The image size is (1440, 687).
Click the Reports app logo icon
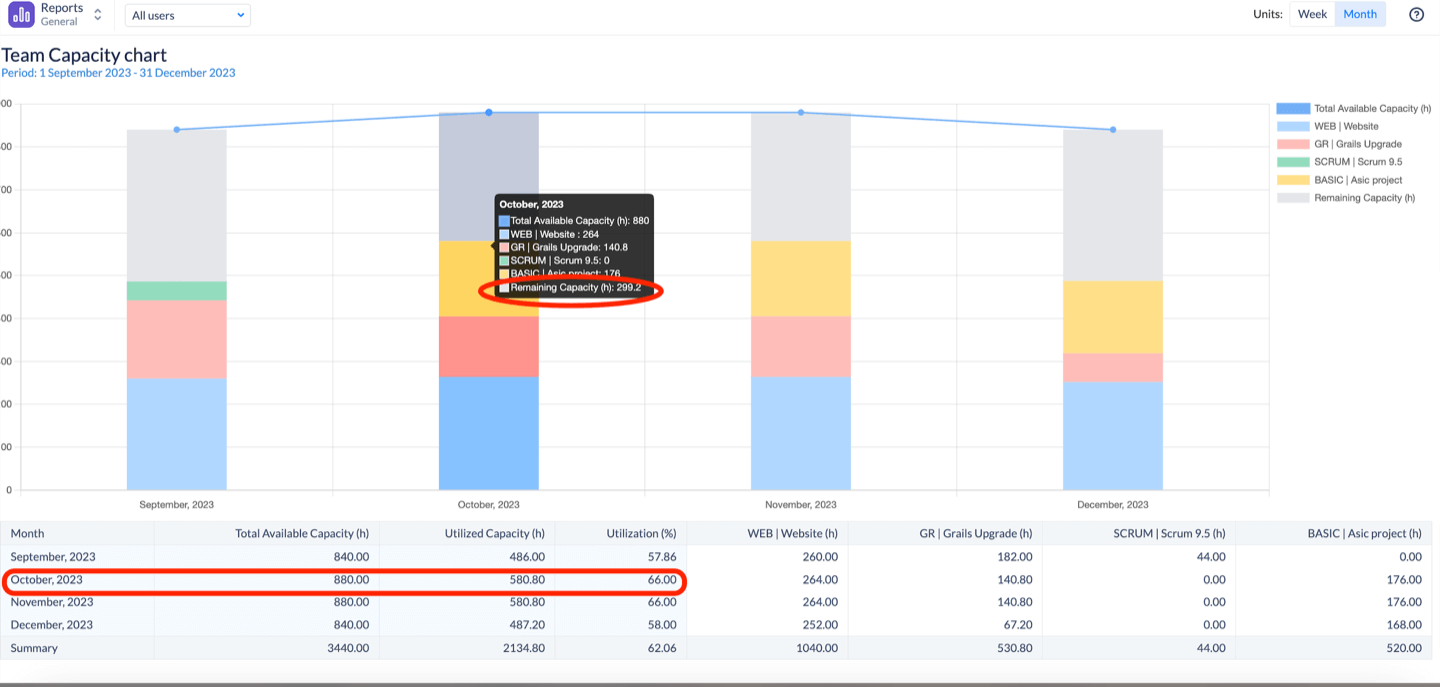pos(21,15)
